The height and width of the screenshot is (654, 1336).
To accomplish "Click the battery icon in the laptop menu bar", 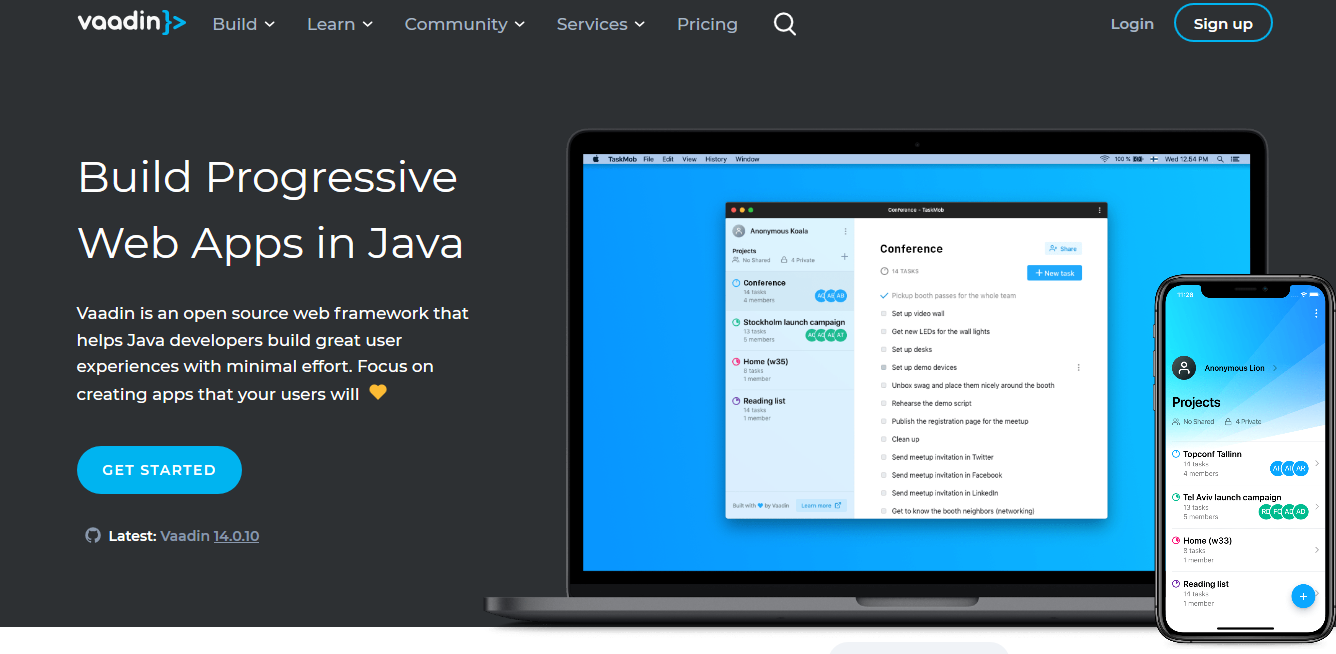I will click(1139, 159).
